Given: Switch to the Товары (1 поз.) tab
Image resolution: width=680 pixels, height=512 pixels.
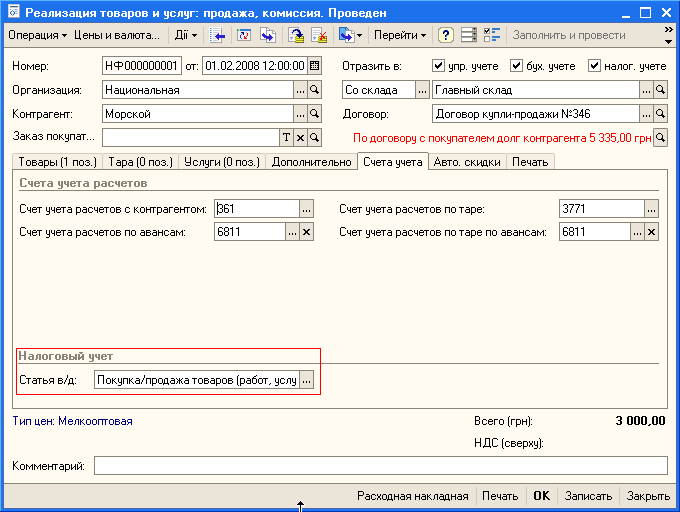Looking at the screenshot, I should click(56, 162).
